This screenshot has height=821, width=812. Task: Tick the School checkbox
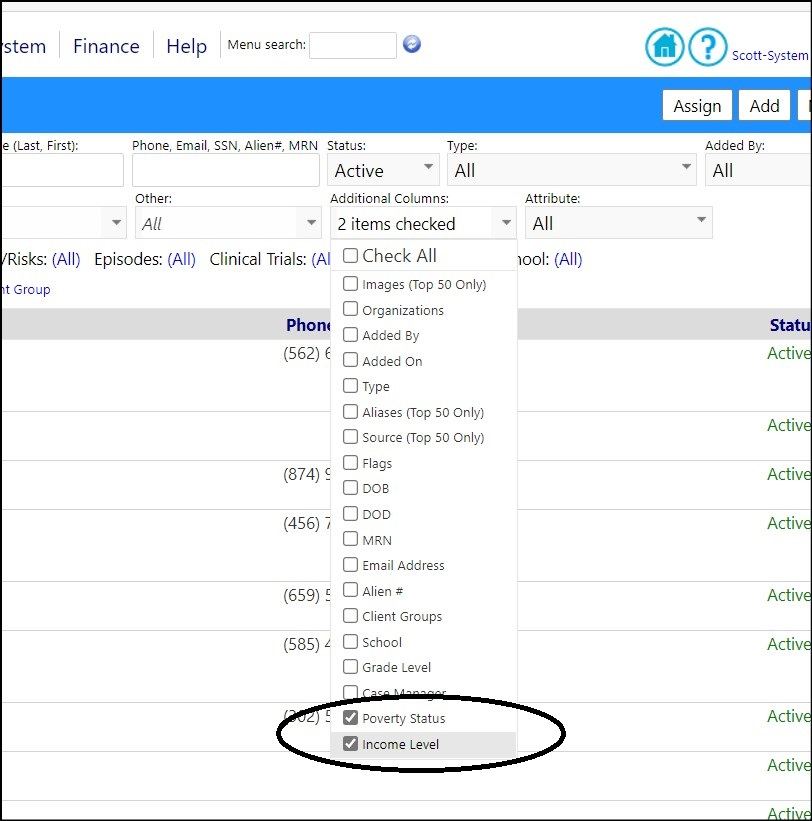(x=350, y=641)
